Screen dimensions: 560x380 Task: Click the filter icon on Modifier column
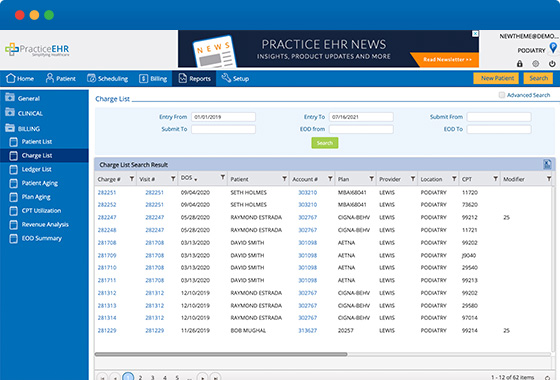coord(549,178)
